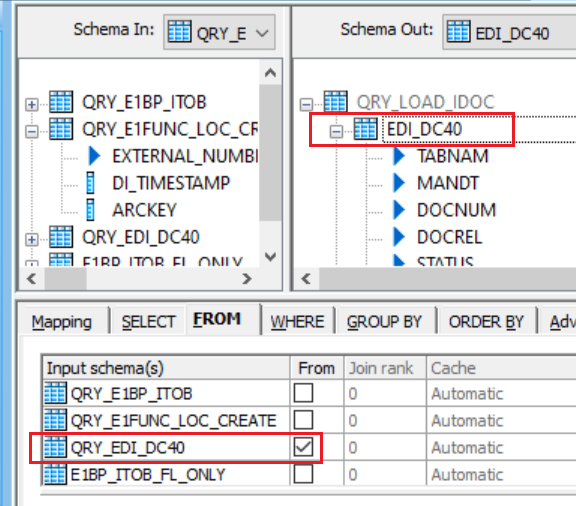This screenshot has height=506, width=576.
Task: Select the MANDT column in Schema Out
Action: pos(448,183)
